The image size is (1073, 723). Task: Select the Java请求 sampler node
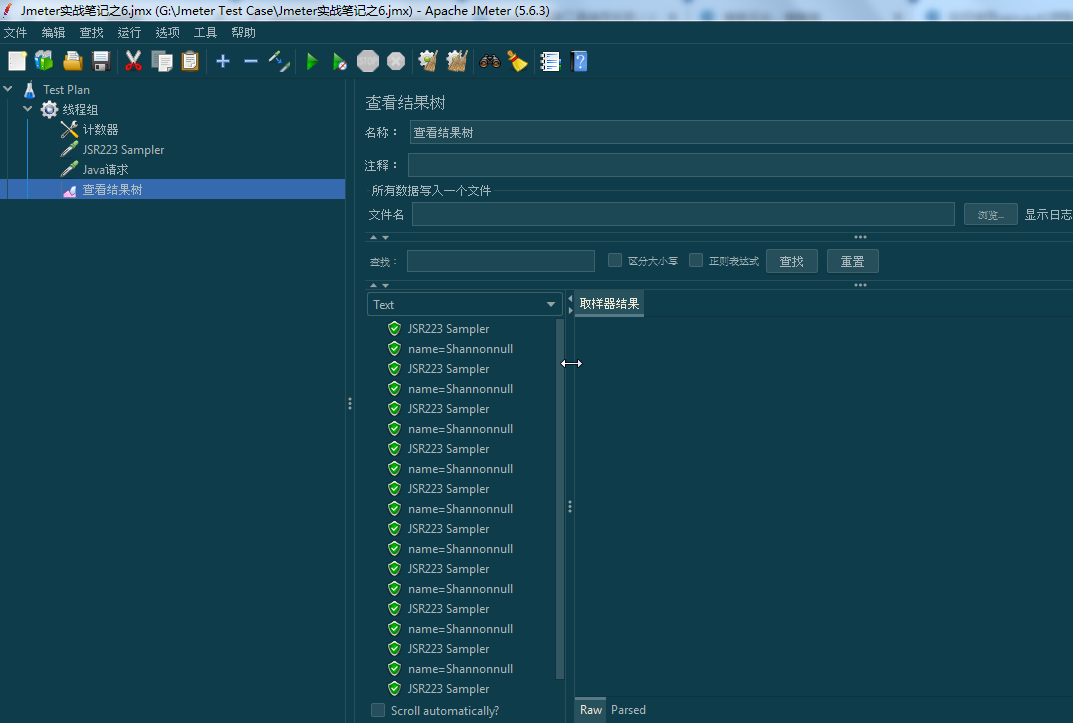[x=105, y=170]
